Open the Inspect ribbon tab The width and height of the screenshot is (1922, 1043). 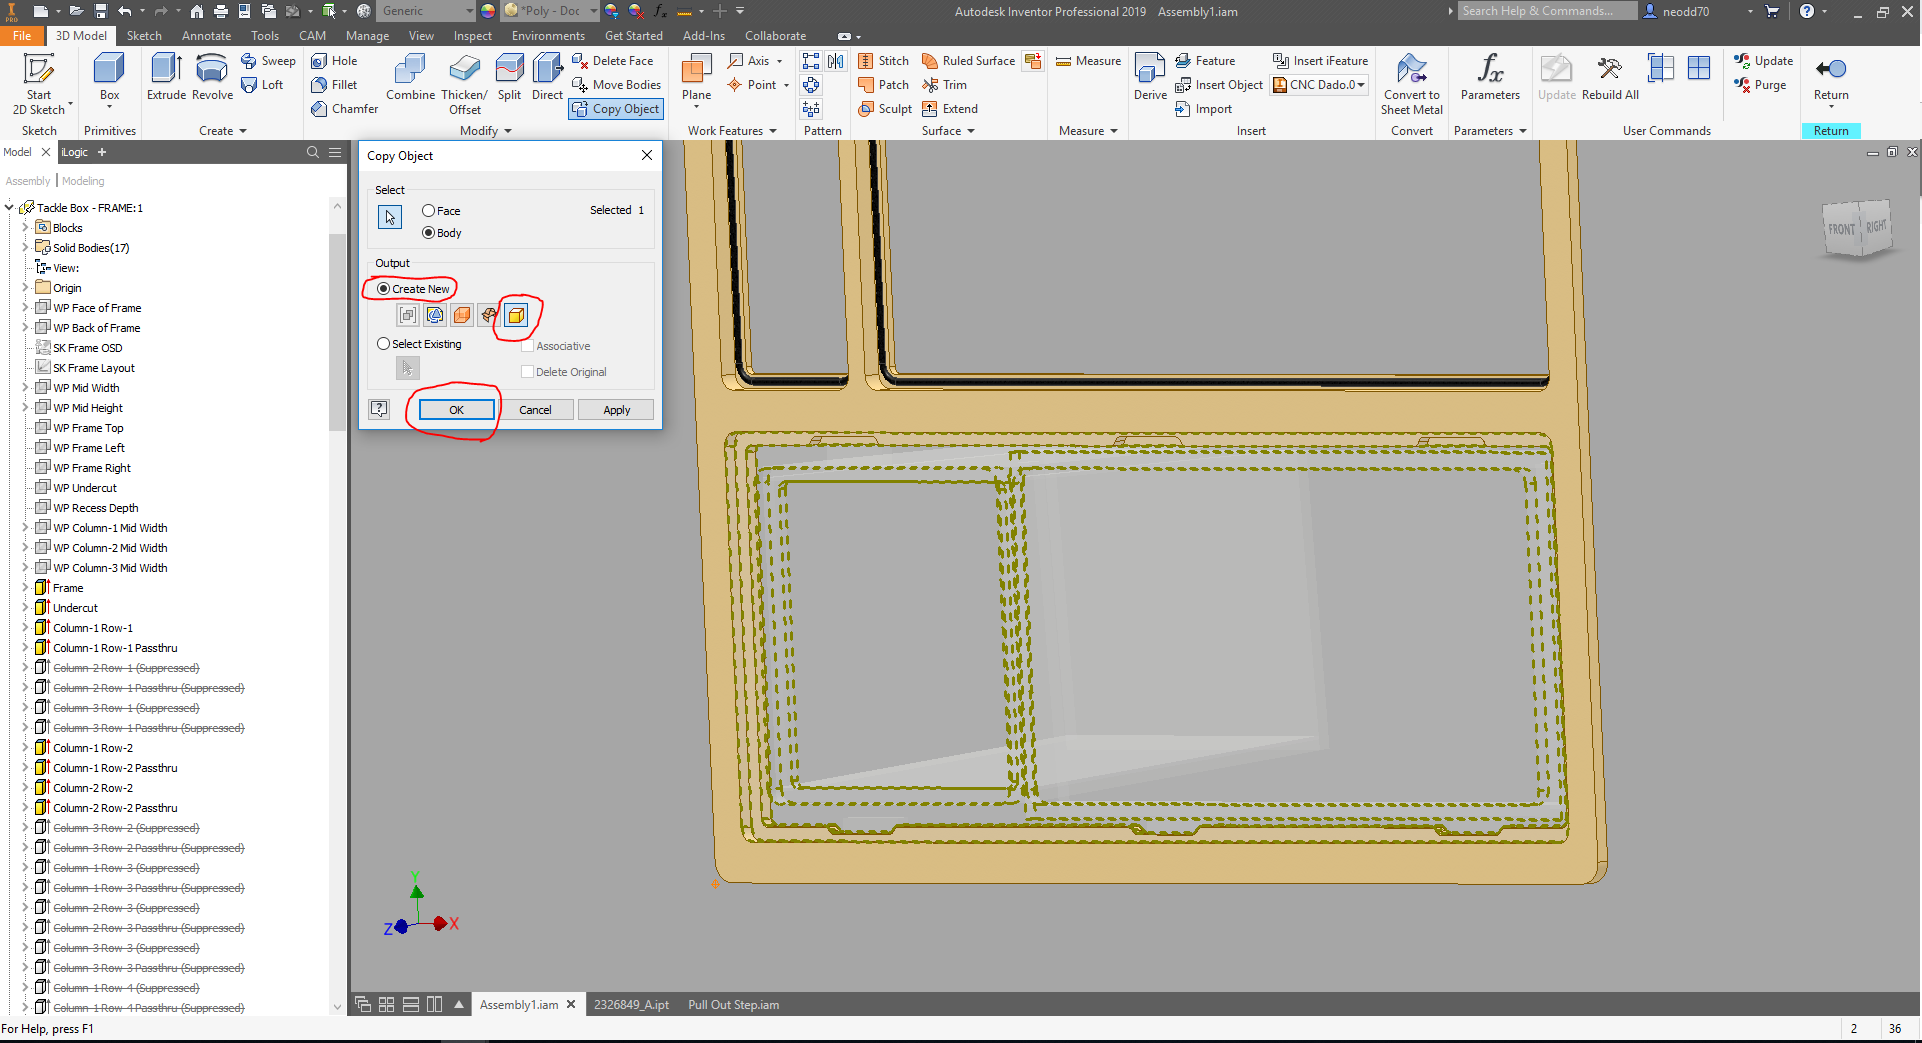click(472, 36)
